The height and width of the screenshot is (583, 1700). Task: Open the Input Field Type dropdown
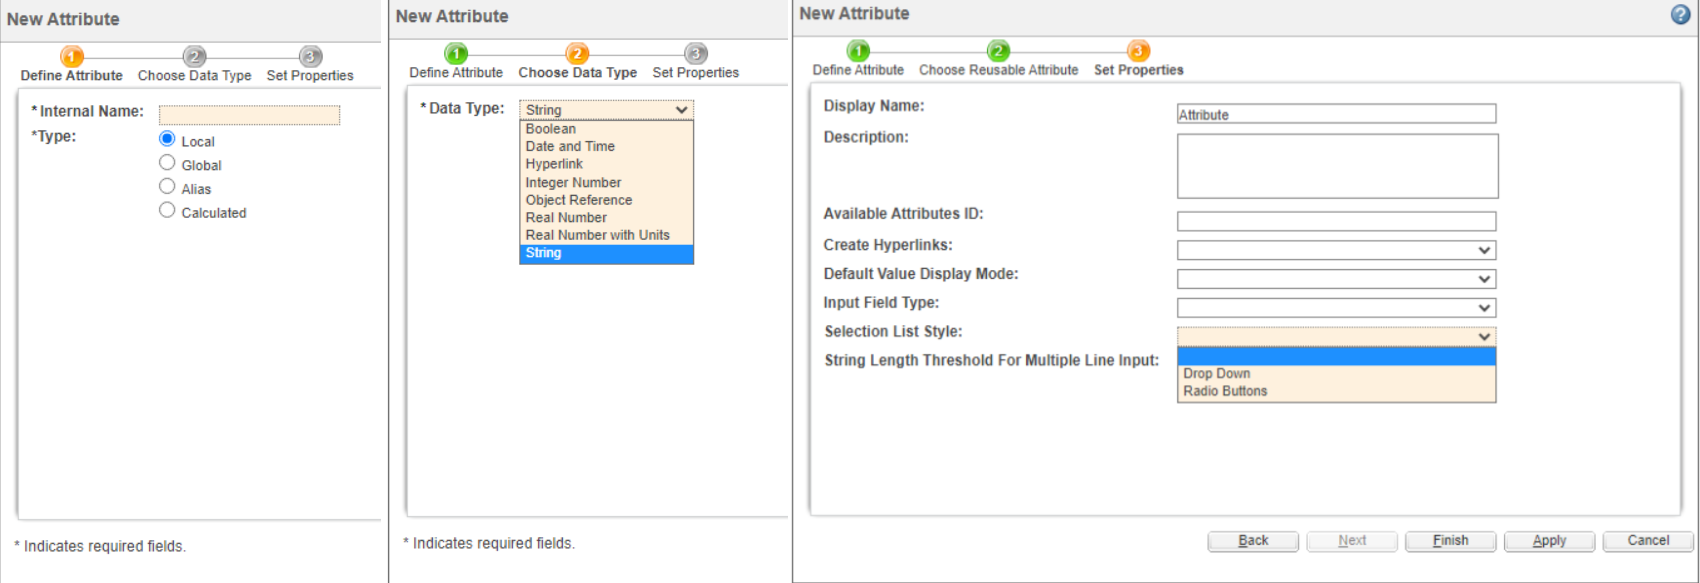[x=1336, y=308]
